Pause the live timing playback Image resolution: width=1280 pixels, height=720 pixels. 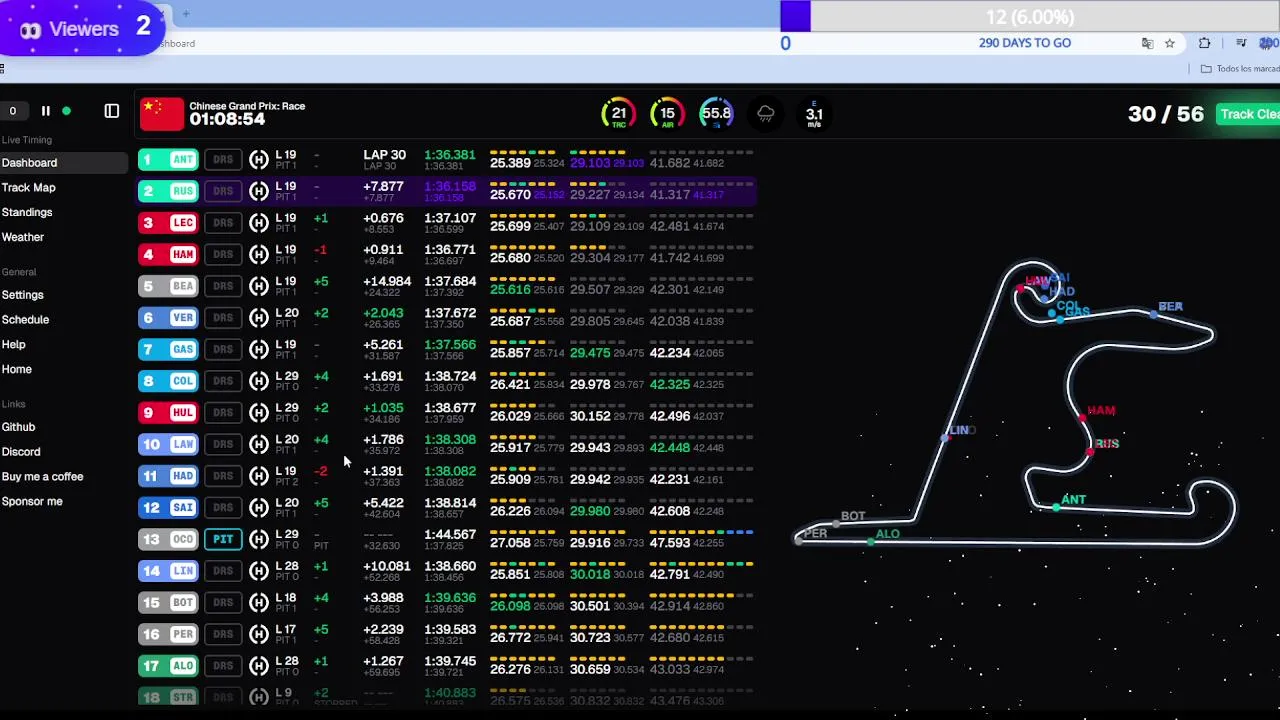[45, 111]
